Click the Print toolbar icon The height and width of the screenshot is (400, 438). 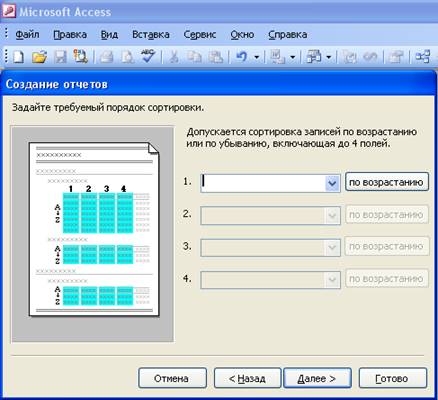point(106,57)
